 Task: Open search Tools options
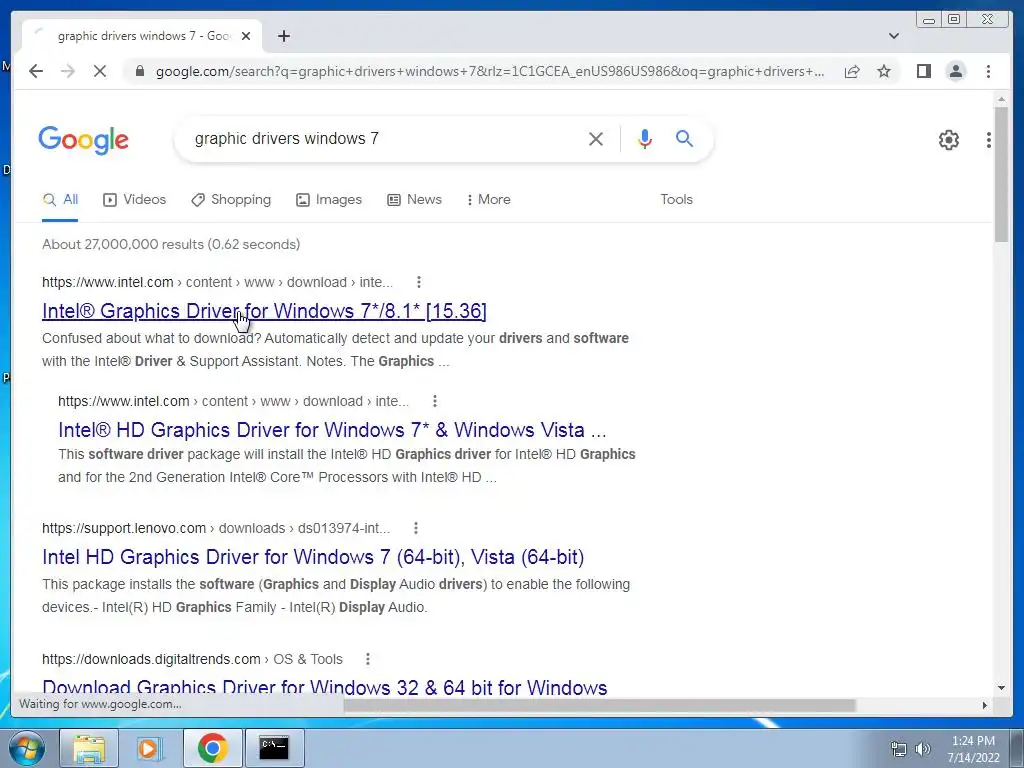point(676,200)
